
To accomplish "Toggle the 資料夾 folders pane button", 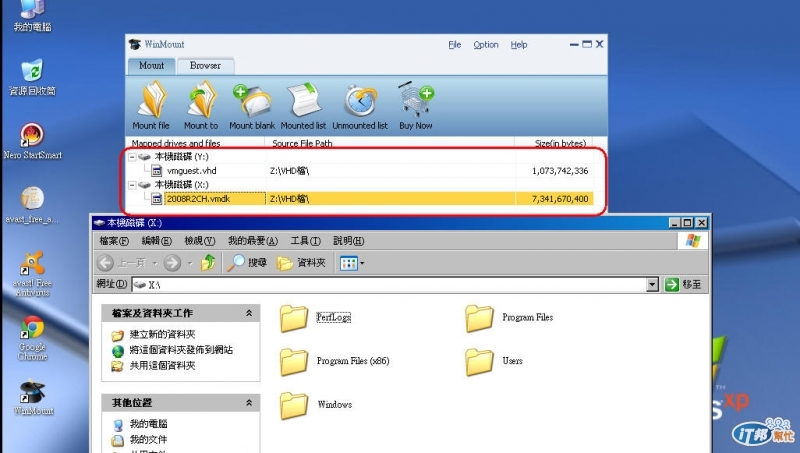I will point(301,263).
